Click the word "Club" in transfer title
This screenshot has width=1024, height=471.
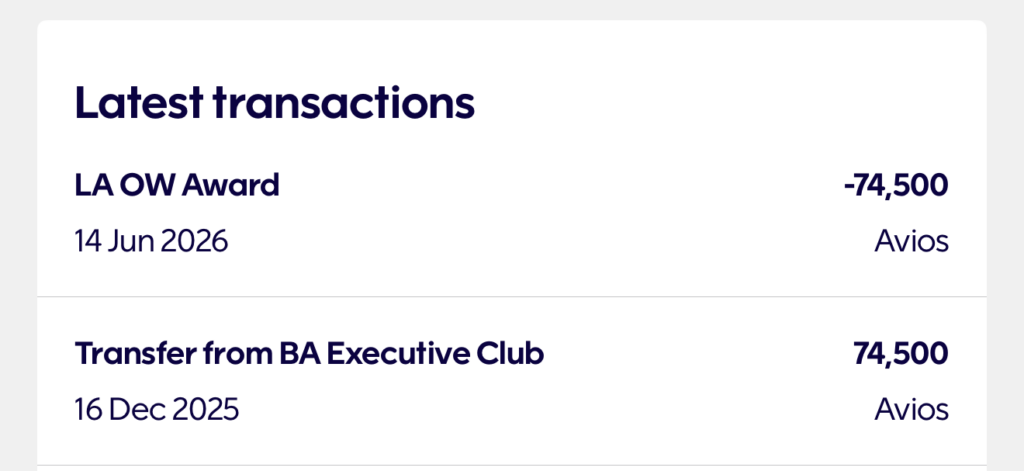[x=514, y=353]
